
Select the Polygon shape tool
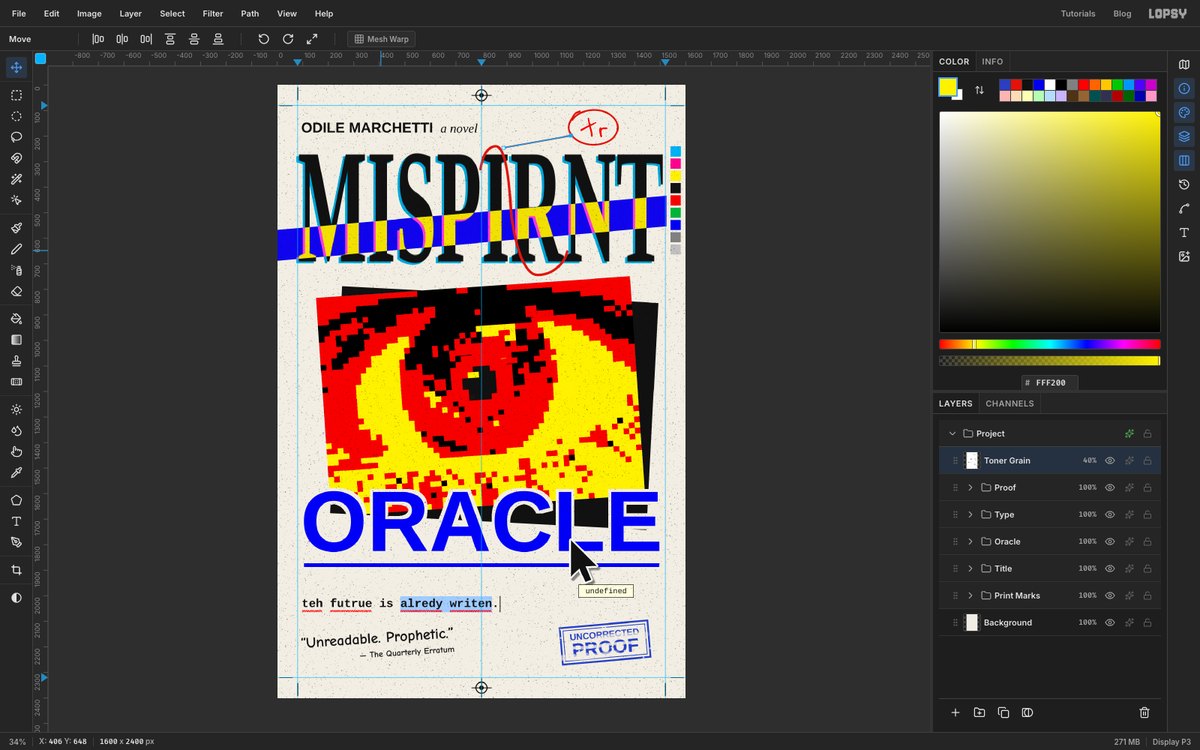(16, 500)
